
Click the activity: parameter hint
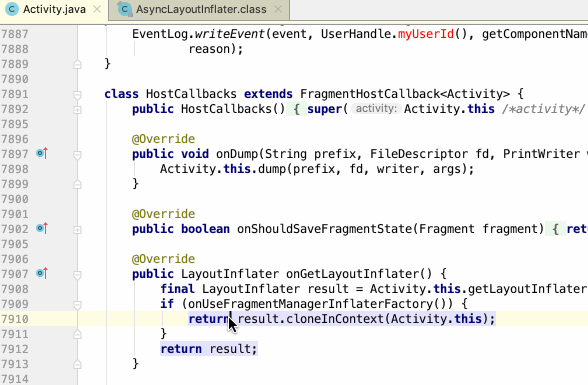click(x=376, y=109)
